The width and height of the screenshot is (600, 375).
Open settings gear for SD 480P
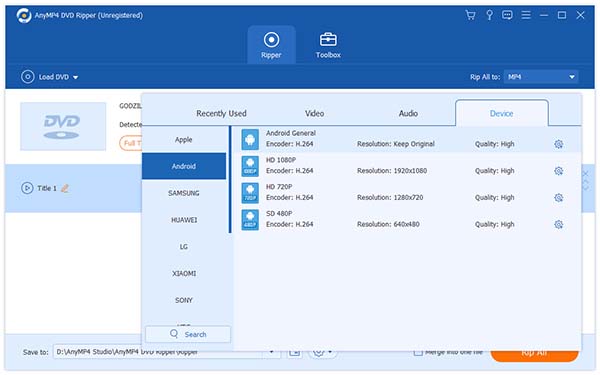[x=558, y=225]
